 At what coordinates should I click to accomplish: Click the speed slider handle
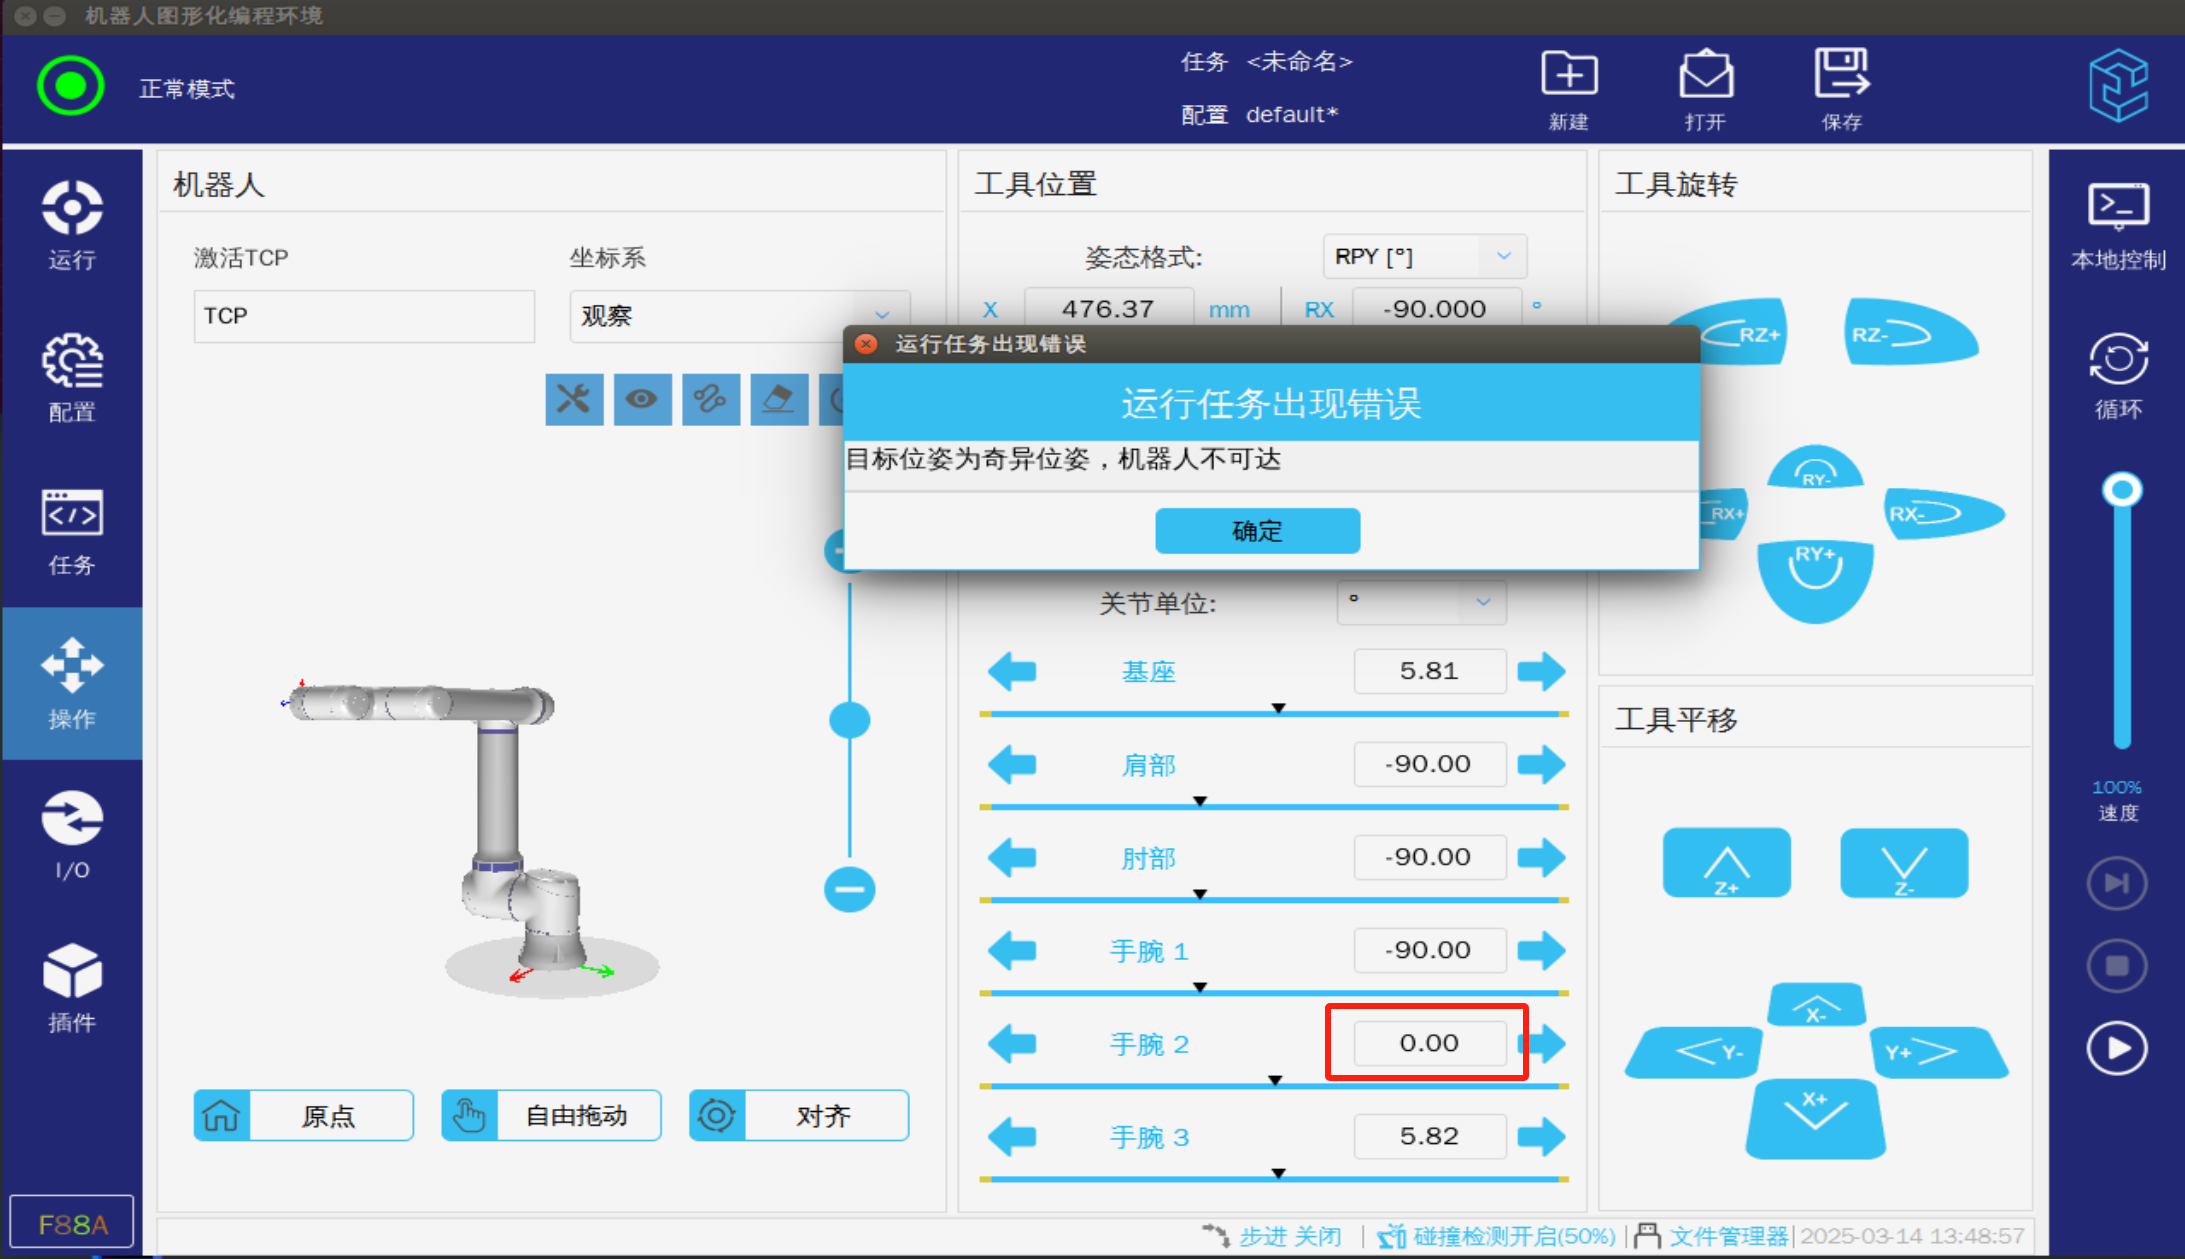(2121, 490)
